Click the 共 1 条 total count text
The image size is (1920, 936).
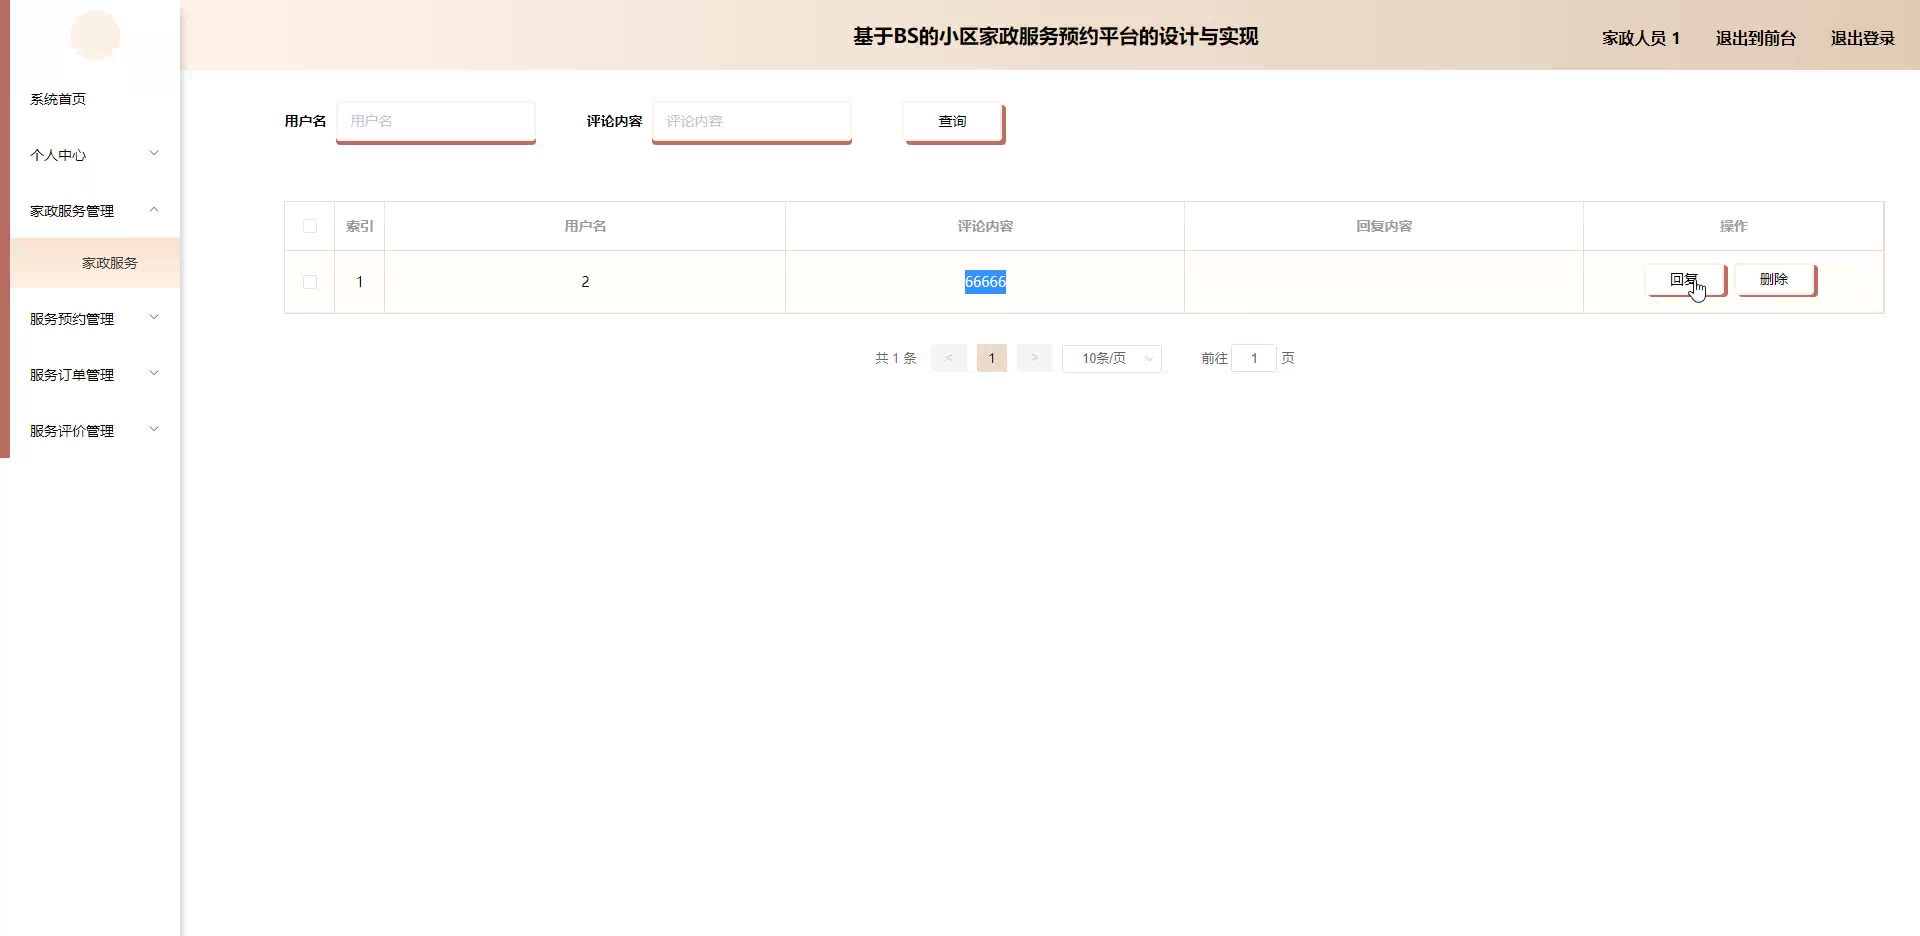(896, 358)
